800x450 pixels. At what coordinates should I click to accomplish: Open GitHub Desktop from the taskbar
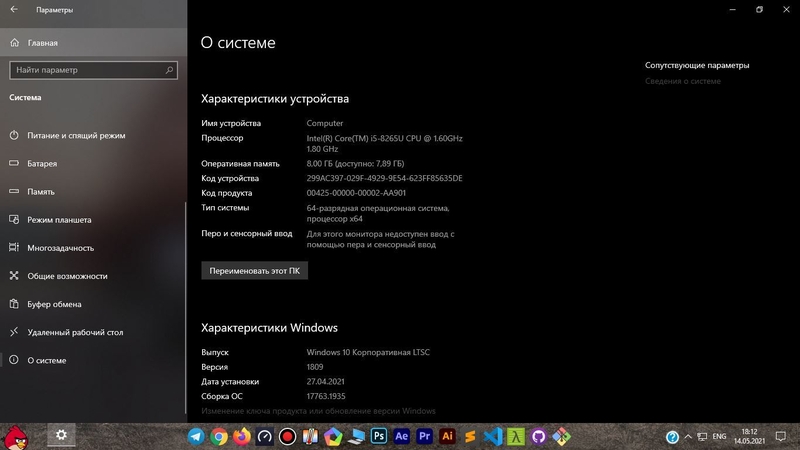click(x=538, y=436)
